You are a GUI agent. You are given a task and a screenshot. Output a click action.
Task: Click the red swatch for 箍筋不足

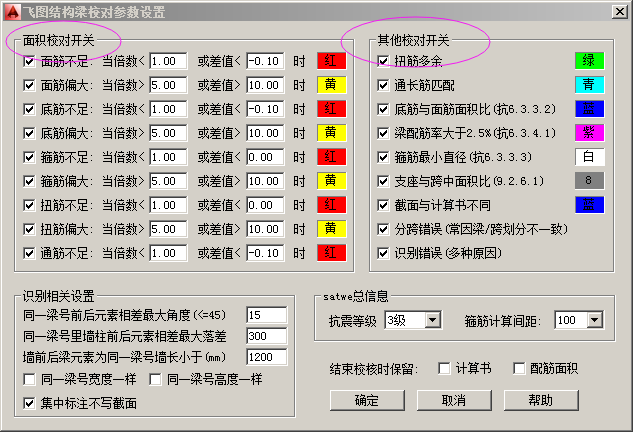coord(331,157)
